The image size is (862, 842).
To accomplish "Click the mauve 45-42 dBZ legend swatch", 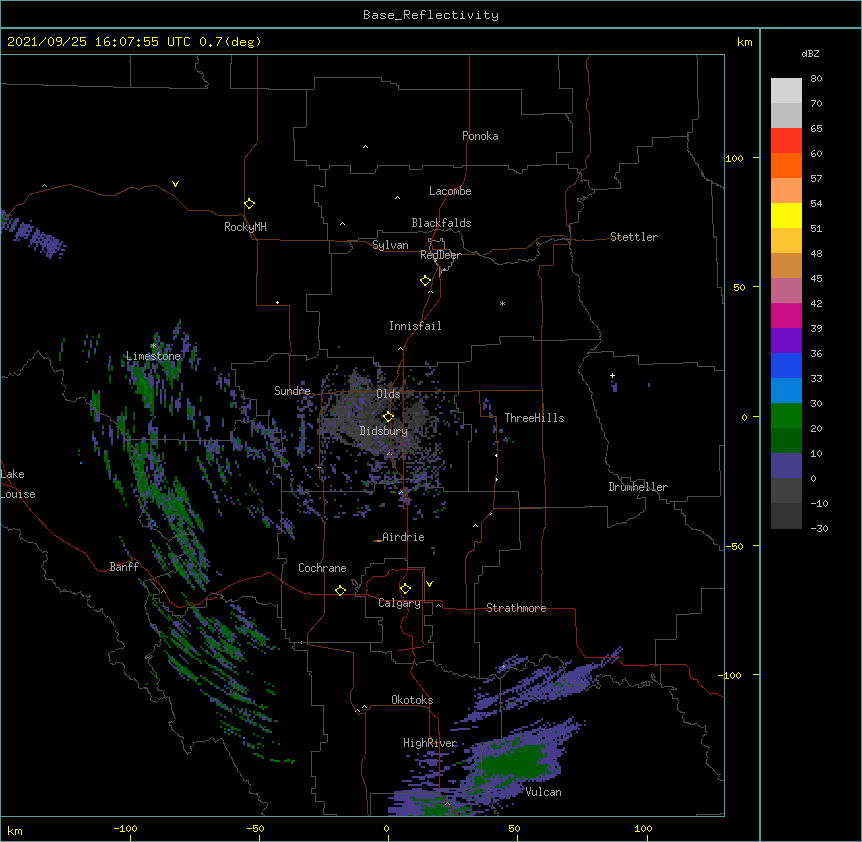I will point(786,291).
